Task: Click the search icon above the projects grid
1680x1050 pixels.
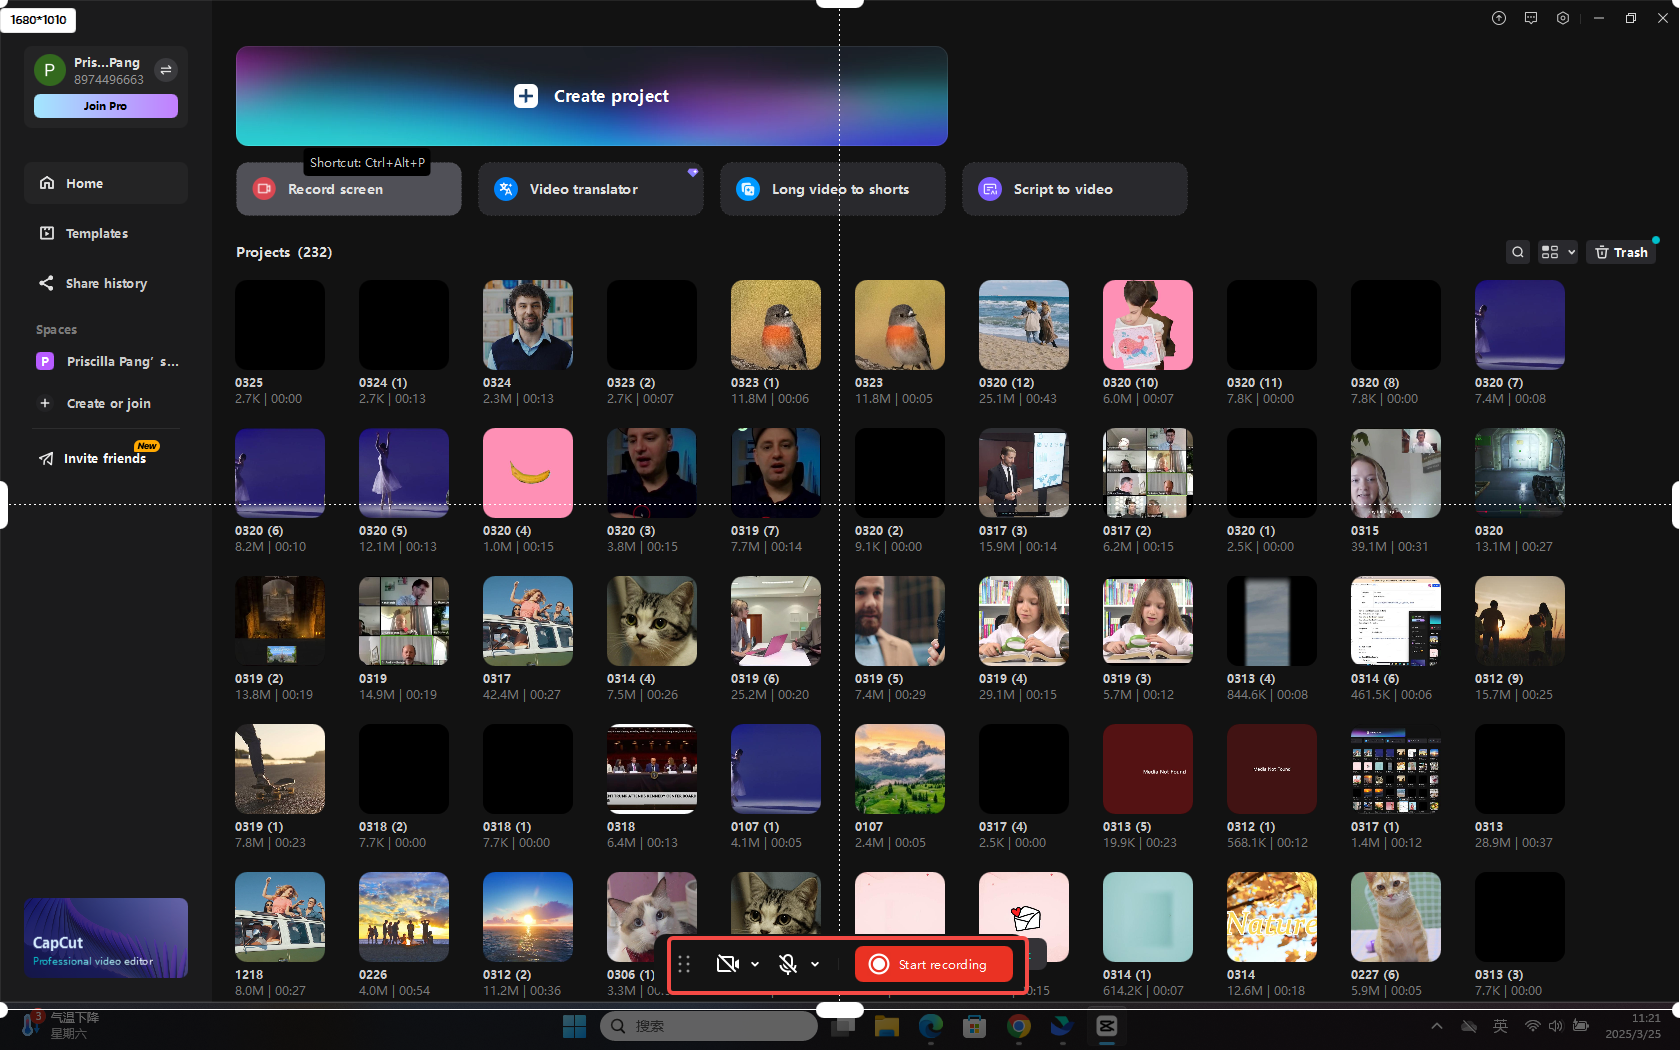Action: point(1518,252)
